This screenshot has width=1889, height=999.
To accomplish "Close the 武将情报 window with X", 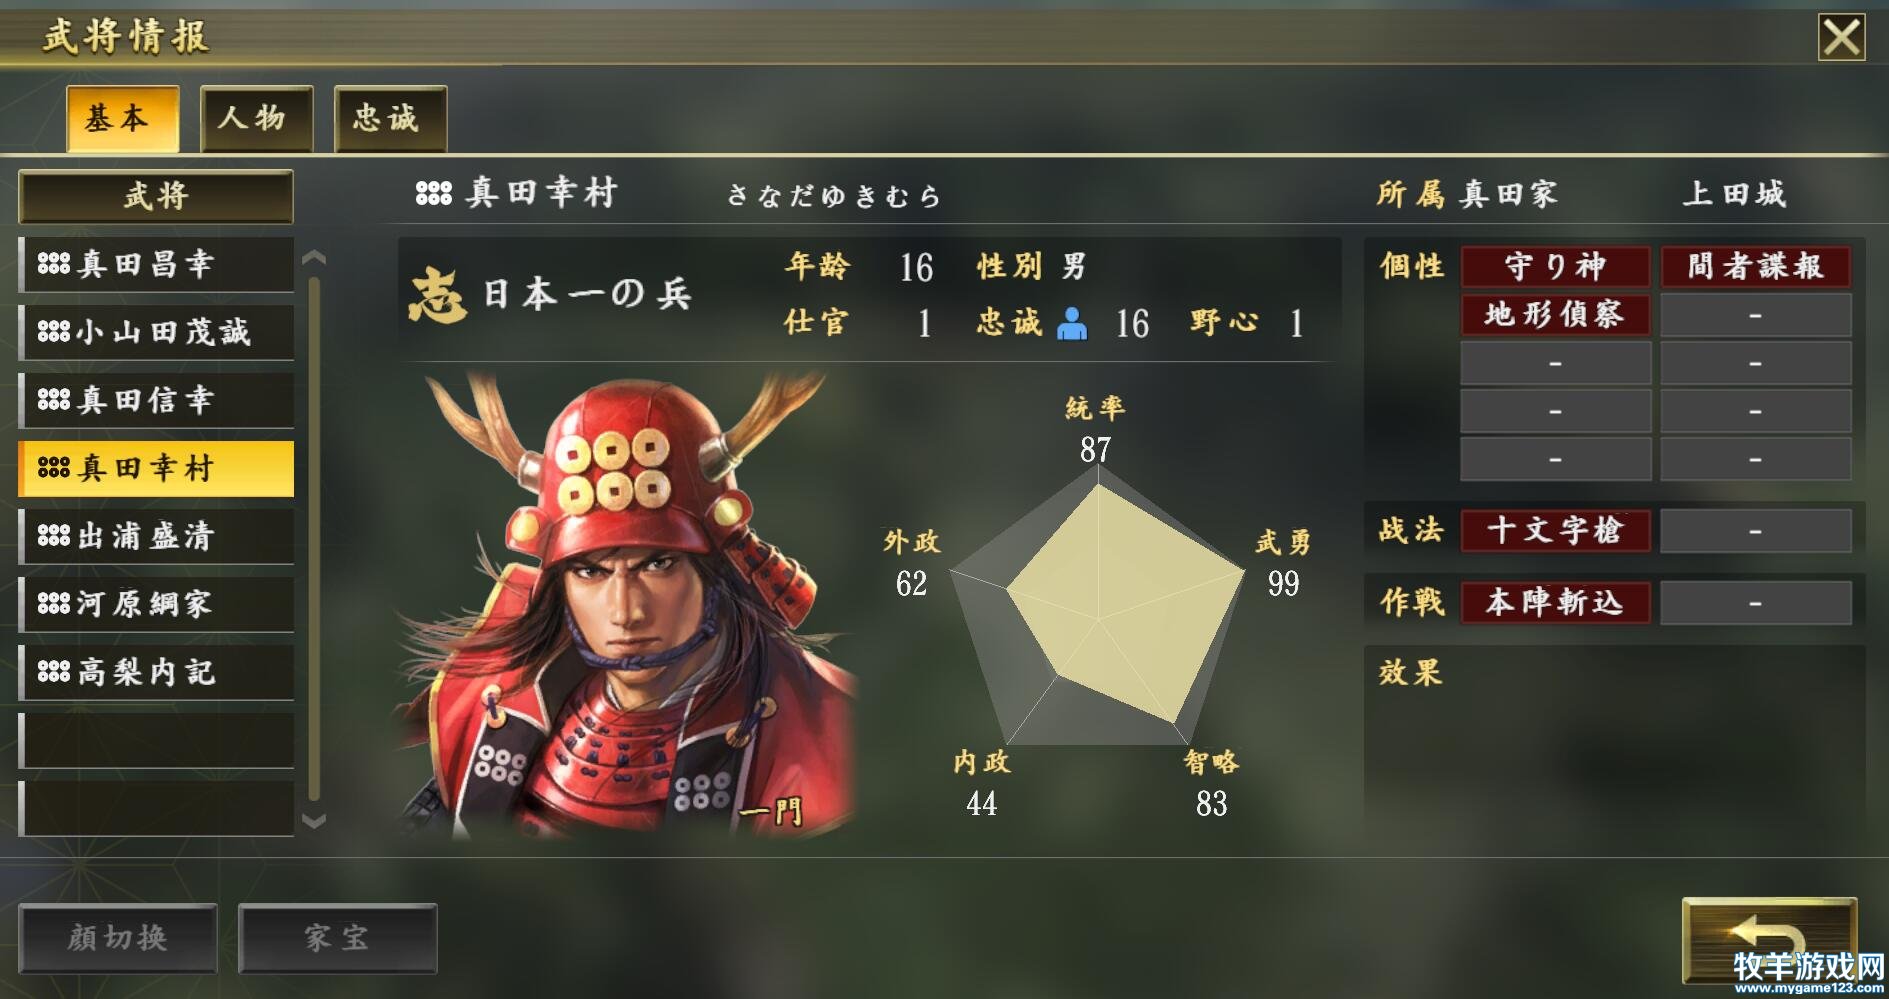I will pyautogui.click(x=1841, y=38).
